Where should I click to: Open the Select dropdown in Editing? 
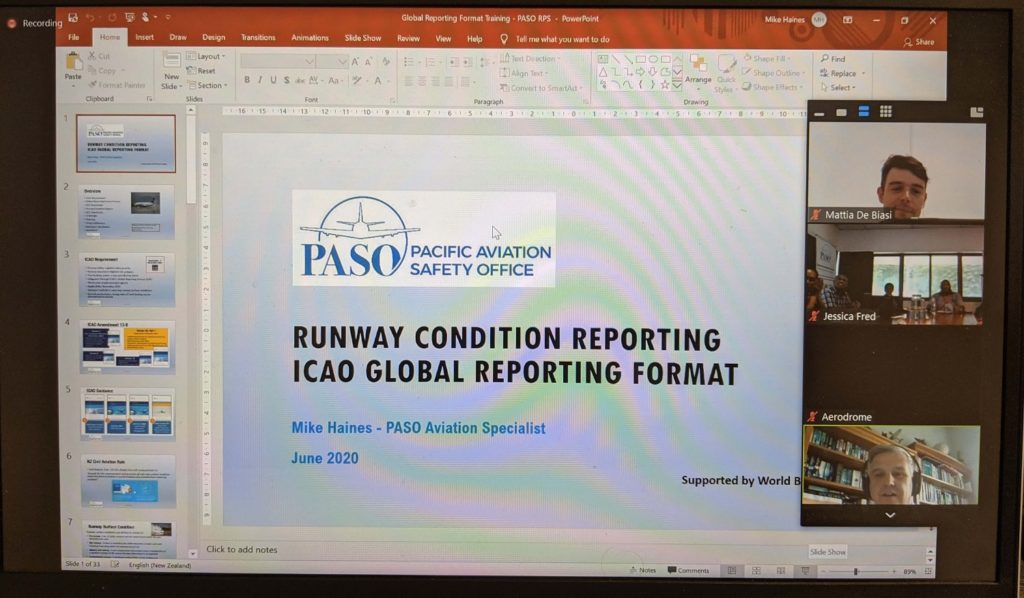pos(839,87)
